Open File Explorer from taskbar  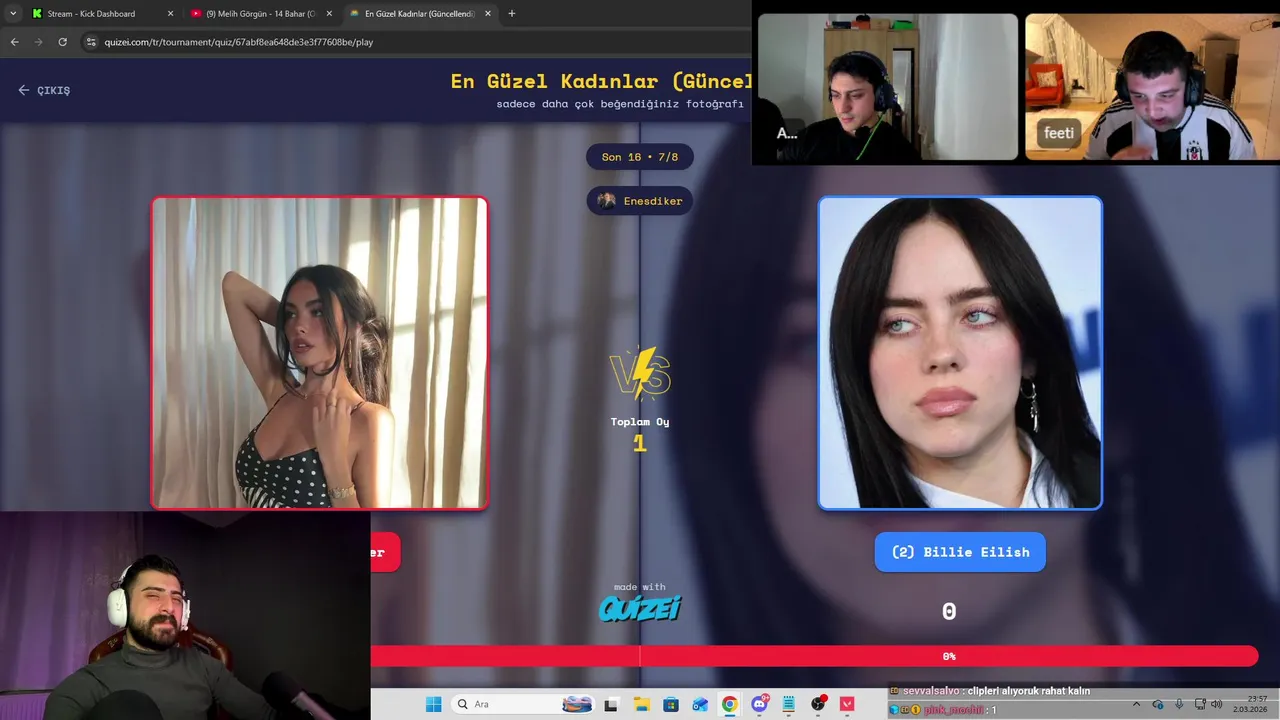point(641,704)
